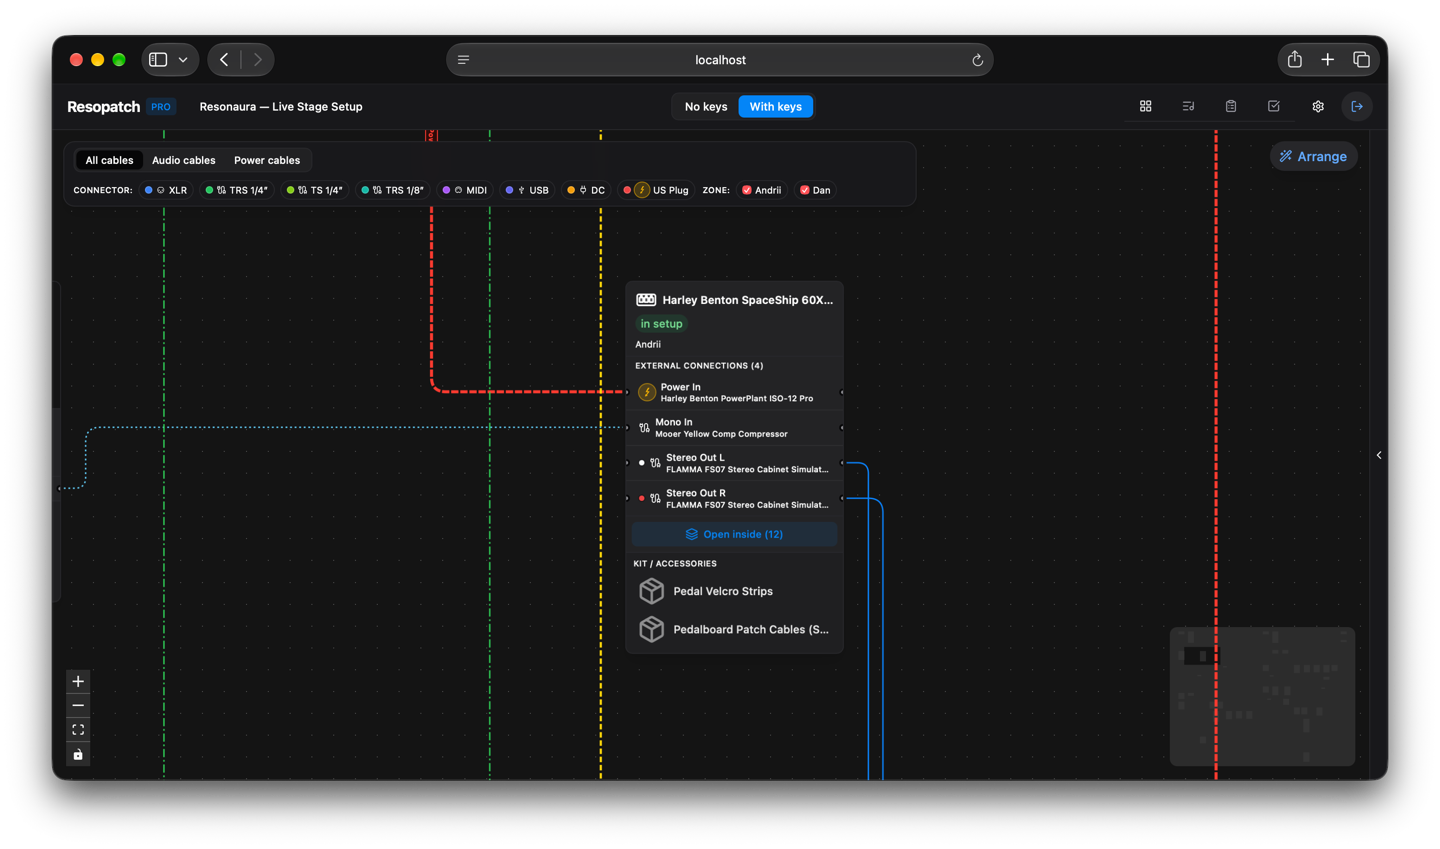1440x849 pixels.
Task: Click the Pedalboard Patch Cables box icon
Action: (652, 629)
